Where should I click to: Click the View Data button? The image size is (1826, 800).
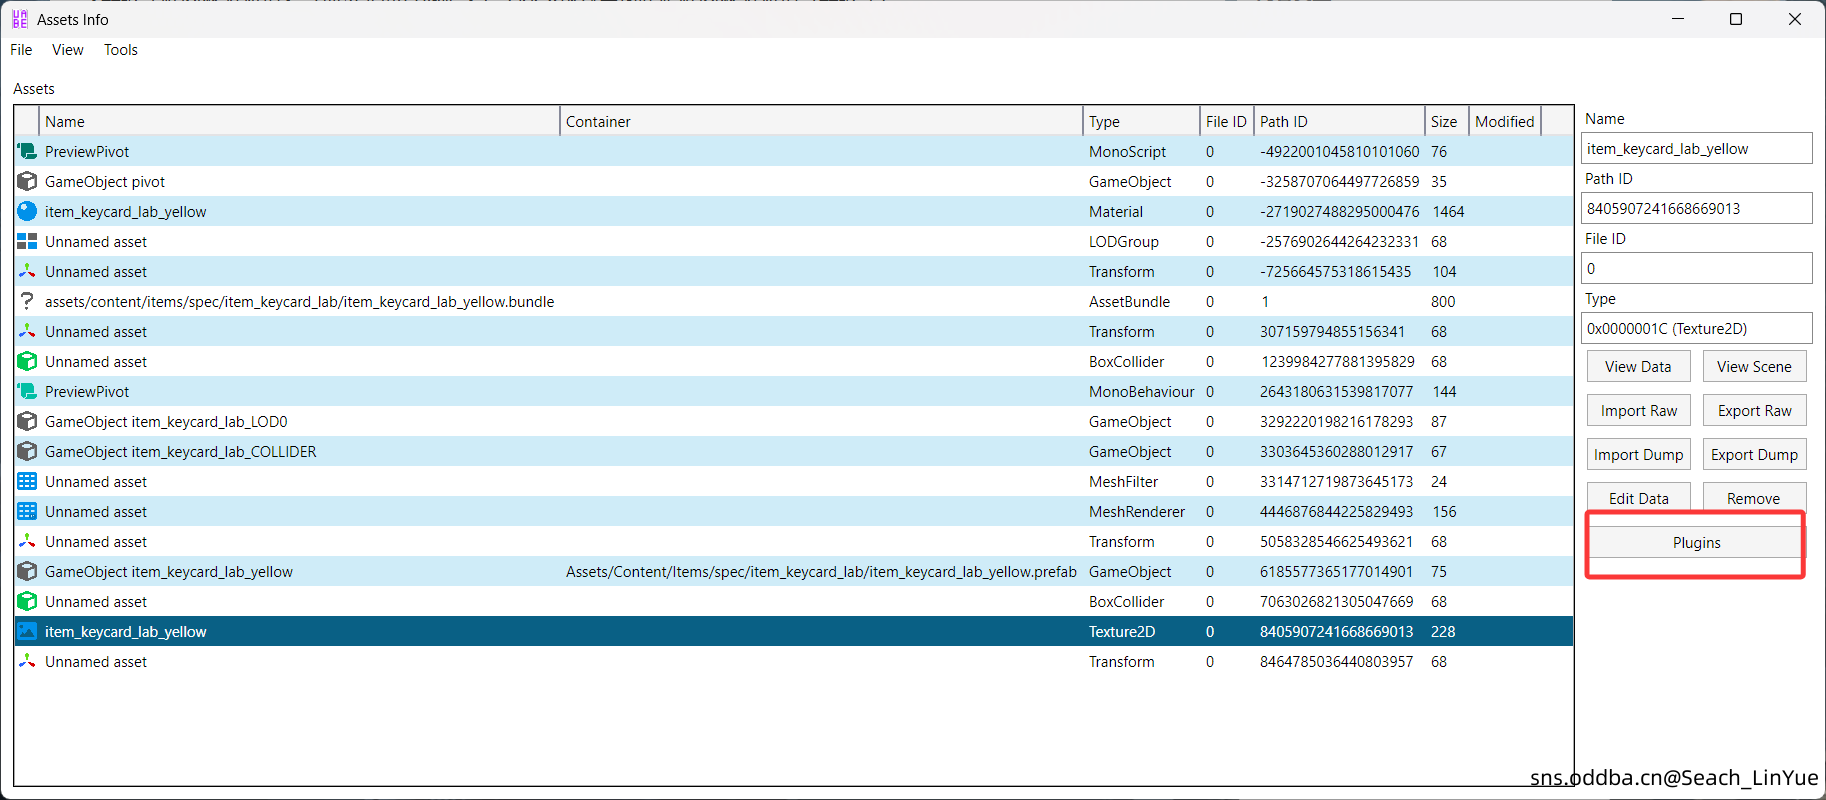point(1637,367)
